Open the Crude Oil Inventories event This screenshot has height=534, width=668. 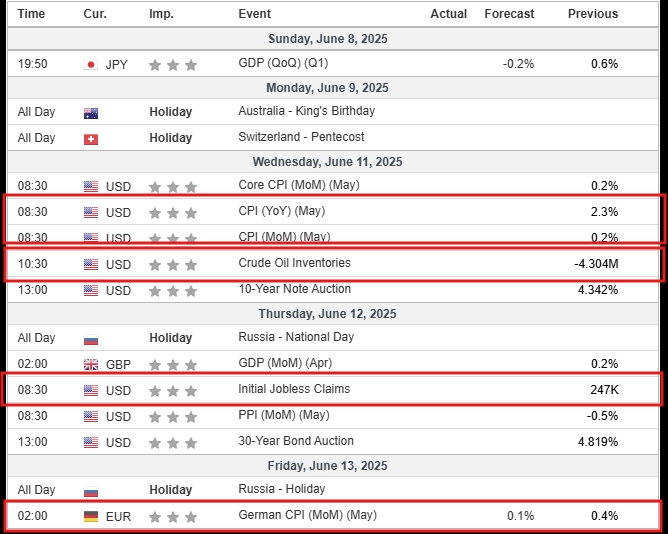294,263
